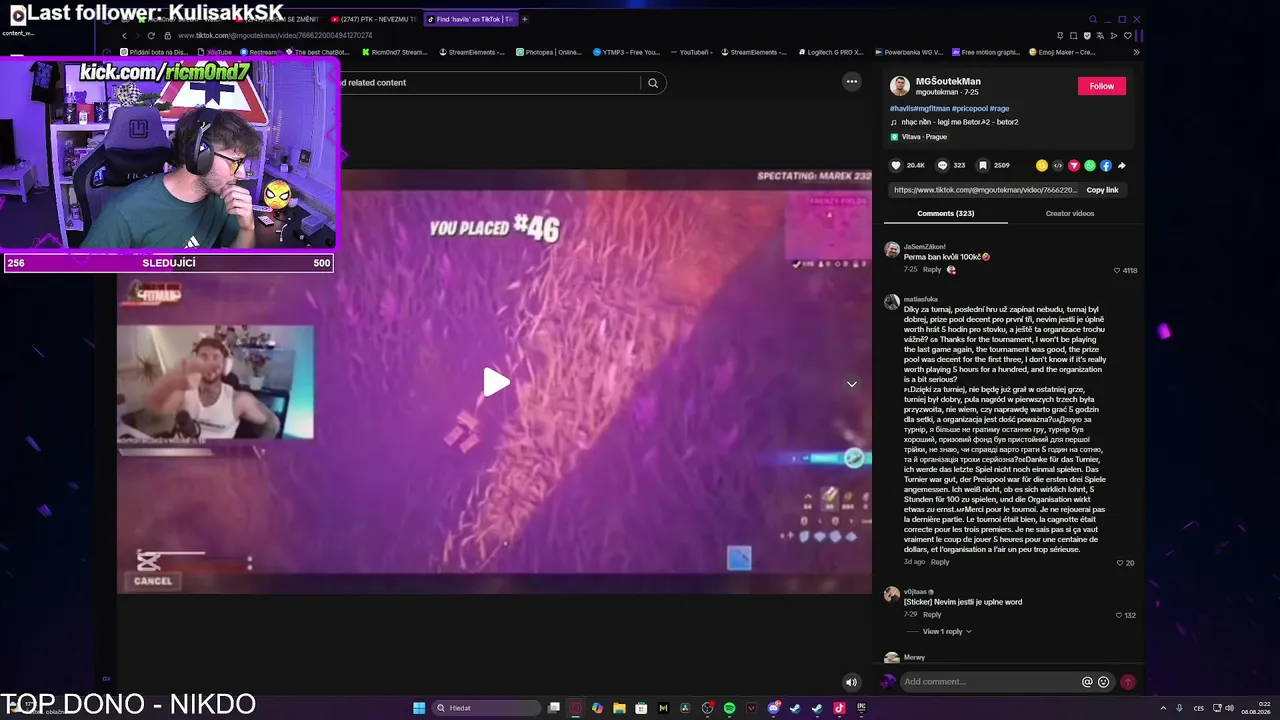Image resolution: width=1280 pixels, height=720 pixels.
Task: Open the video's three-dot more menu
Action: (x=852, y=82)
